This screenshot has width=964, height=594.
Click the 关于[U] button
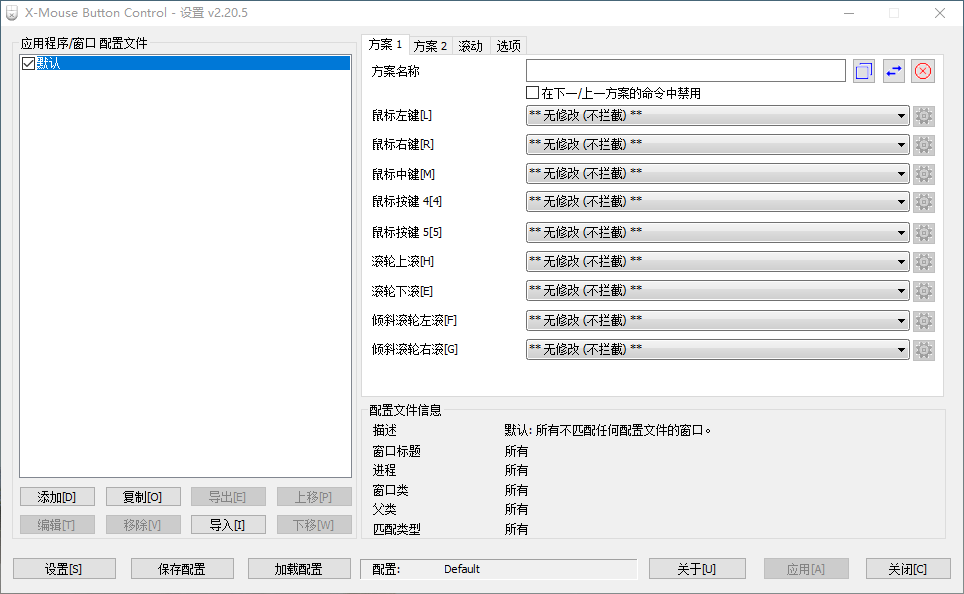tap(697, 568)
